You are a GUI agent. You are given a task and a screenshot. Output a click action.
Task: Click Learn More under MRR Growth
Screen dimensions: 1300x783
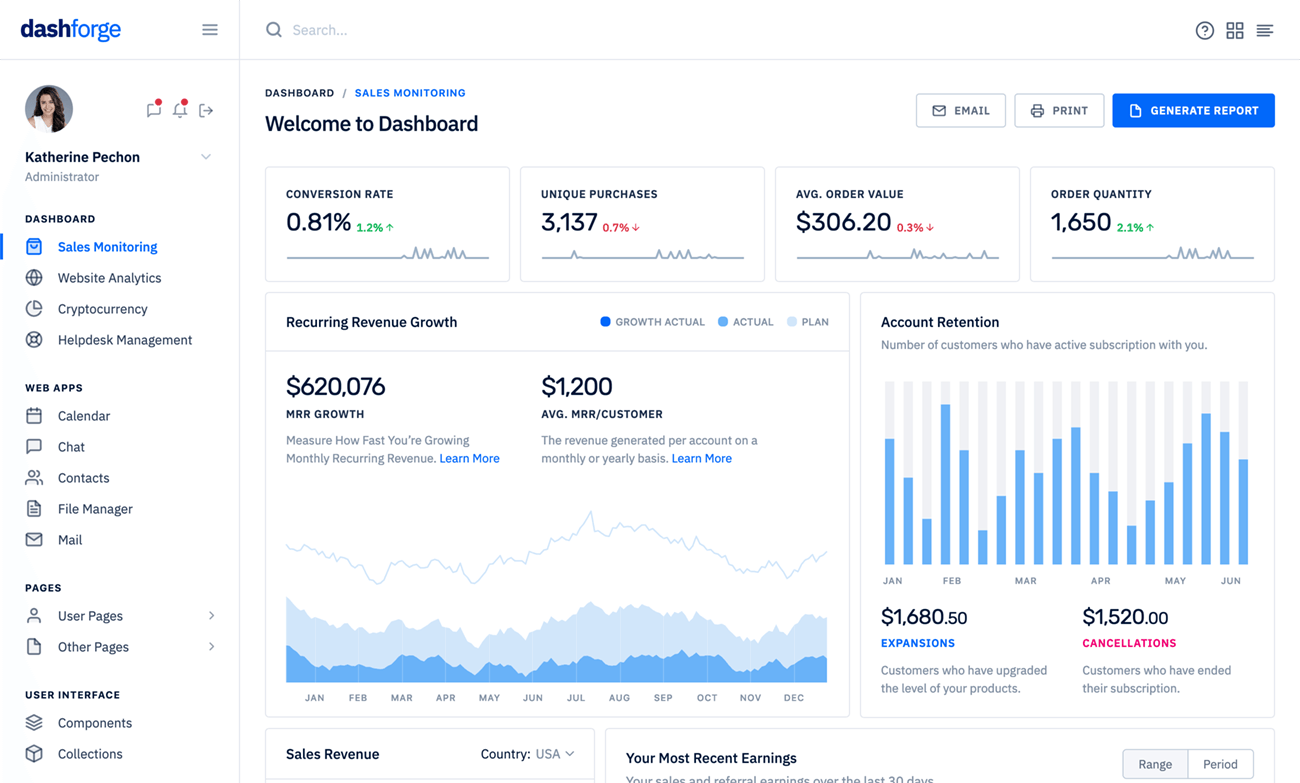[x=469, y=458]
